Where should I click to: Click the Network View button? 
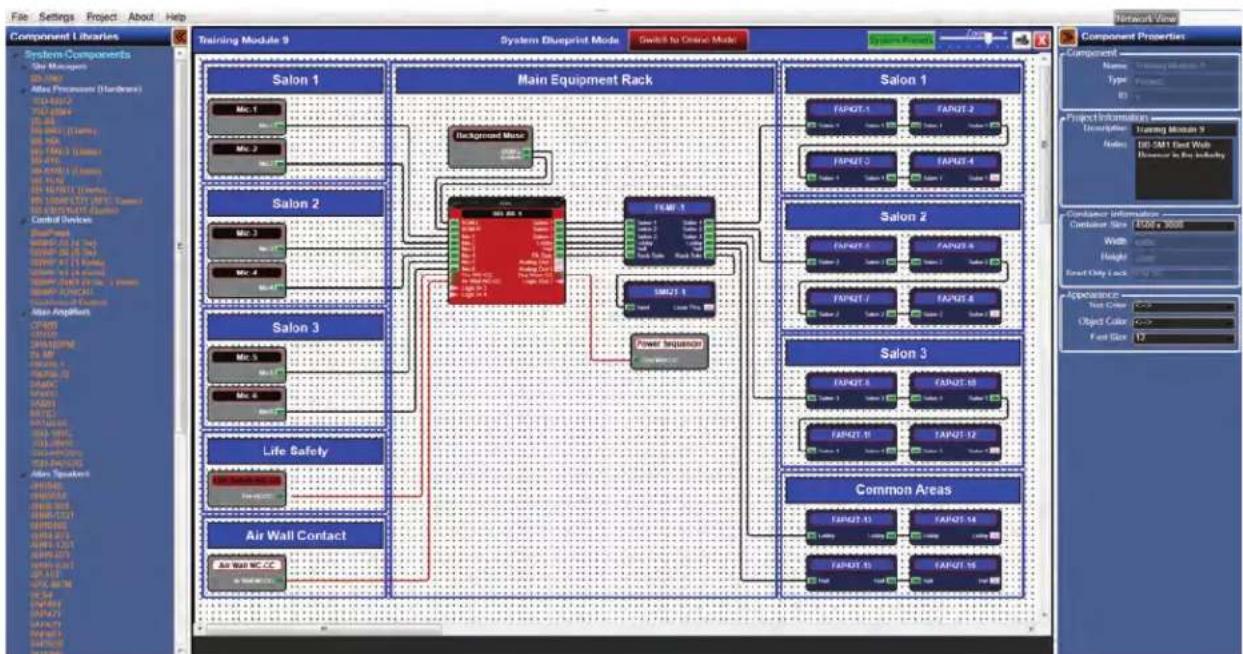click(1148, 18)
